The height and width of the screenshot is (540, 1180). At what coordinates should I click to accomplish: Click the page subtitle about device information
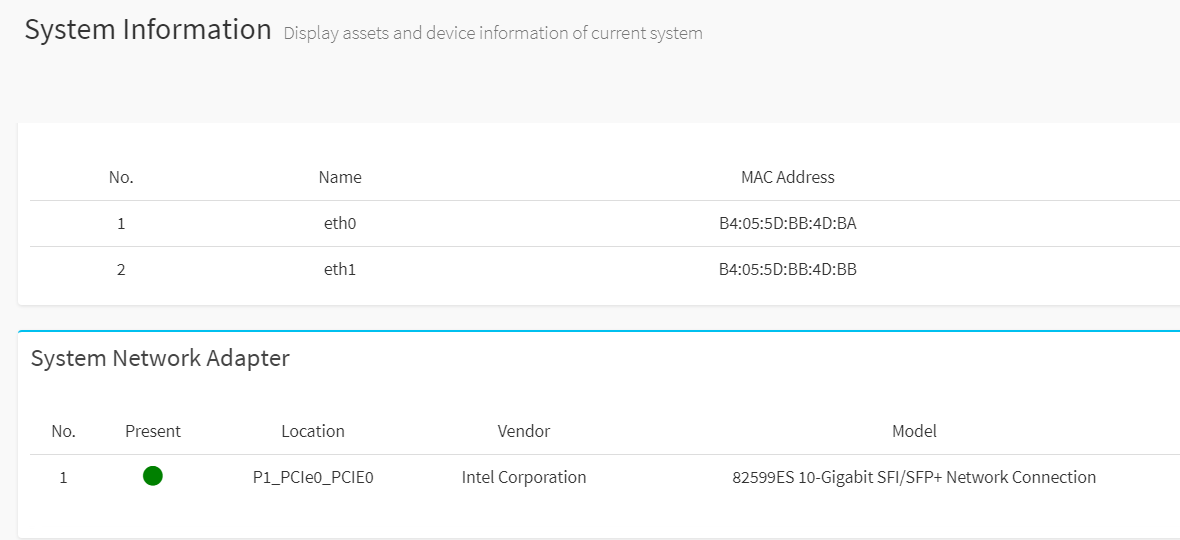click(493, 33)
